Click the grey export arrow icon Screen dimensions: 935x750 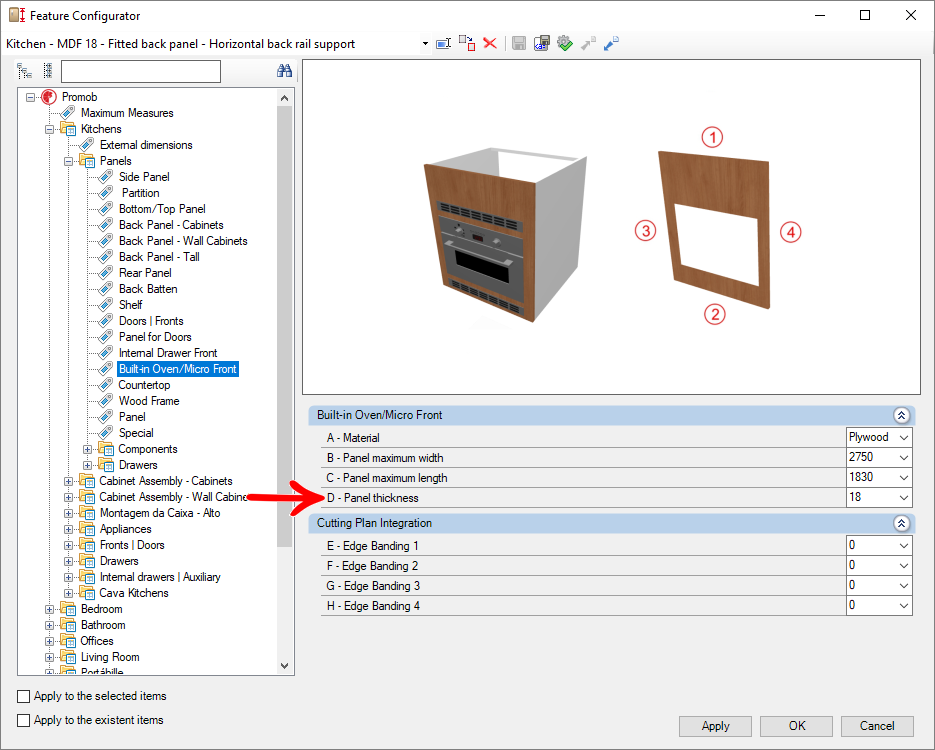pos(588,44)
